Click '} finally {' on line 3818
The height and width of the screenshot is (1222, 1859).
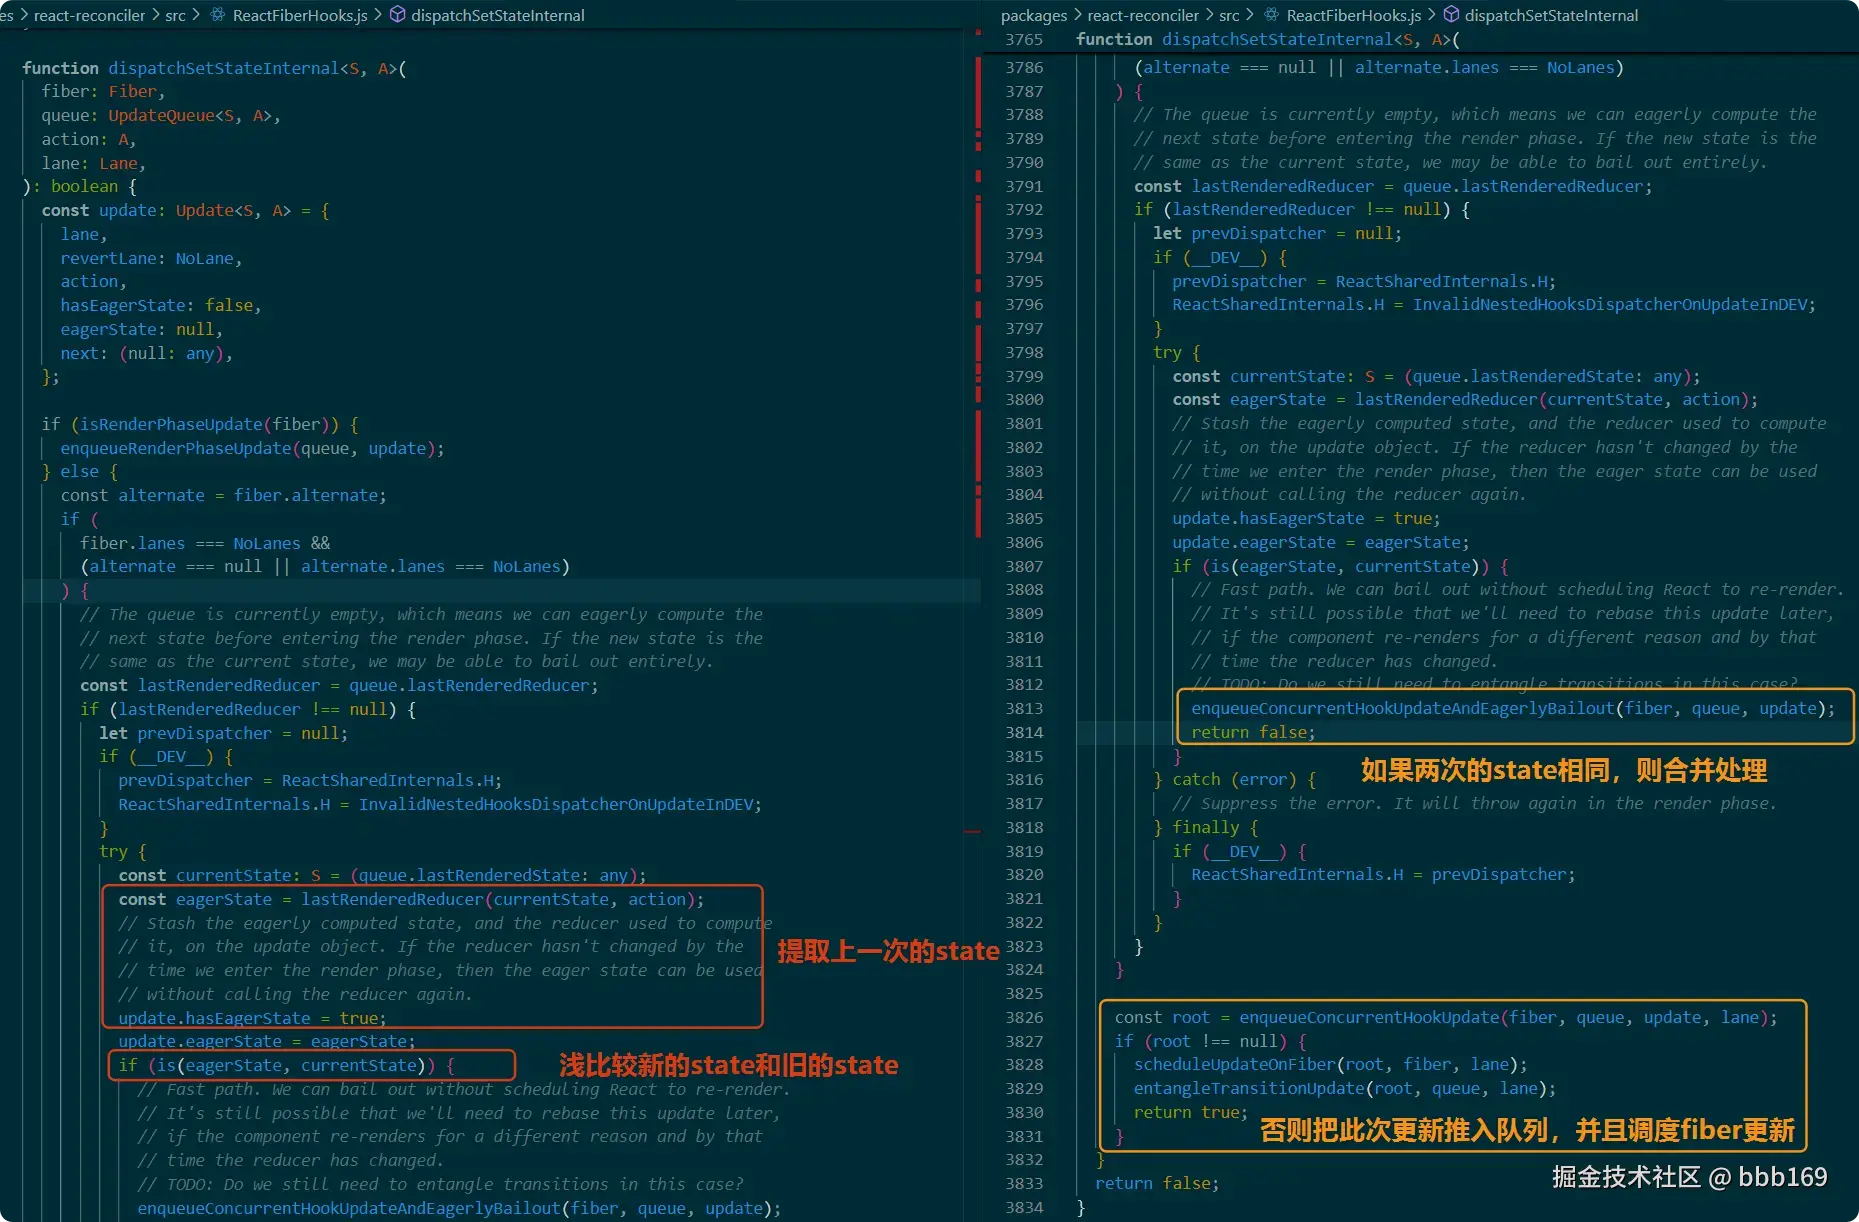pos(1206,827)
